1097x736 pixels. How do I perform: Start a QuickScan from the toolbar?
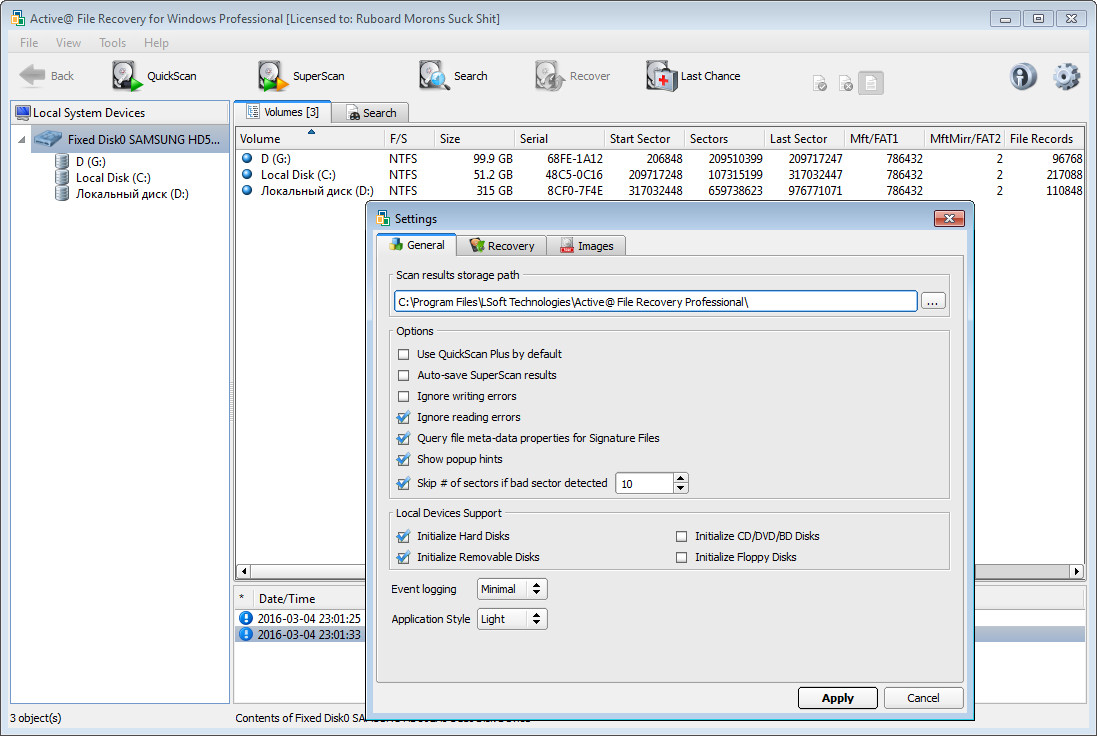pyautogui.click(x=154, y=76)
